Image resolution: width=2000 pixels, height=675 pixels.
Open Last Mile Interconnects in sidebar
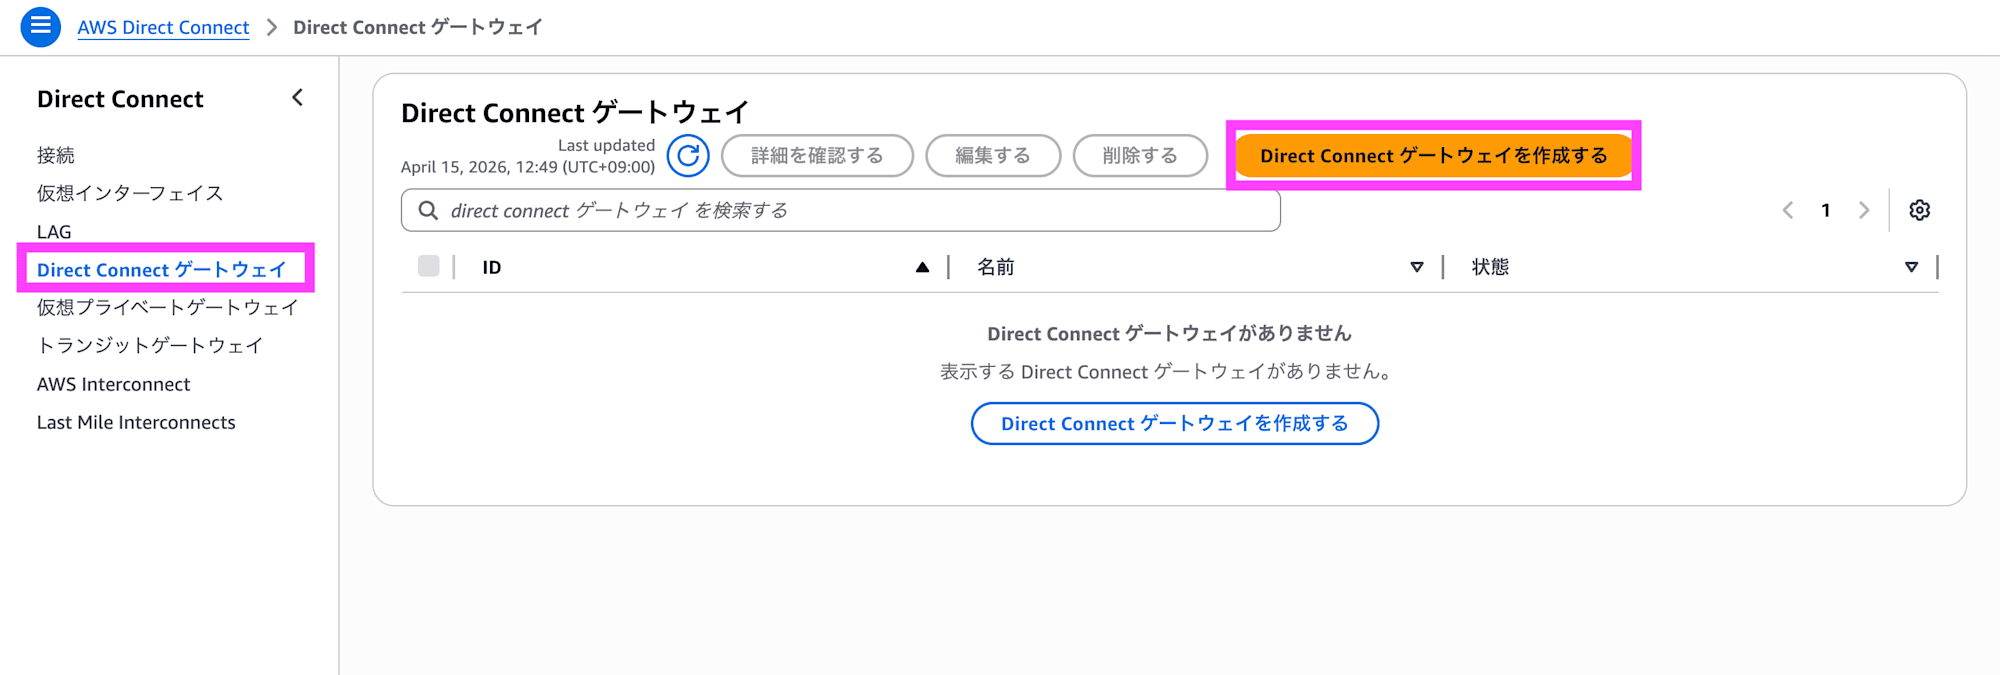[136, 422]
